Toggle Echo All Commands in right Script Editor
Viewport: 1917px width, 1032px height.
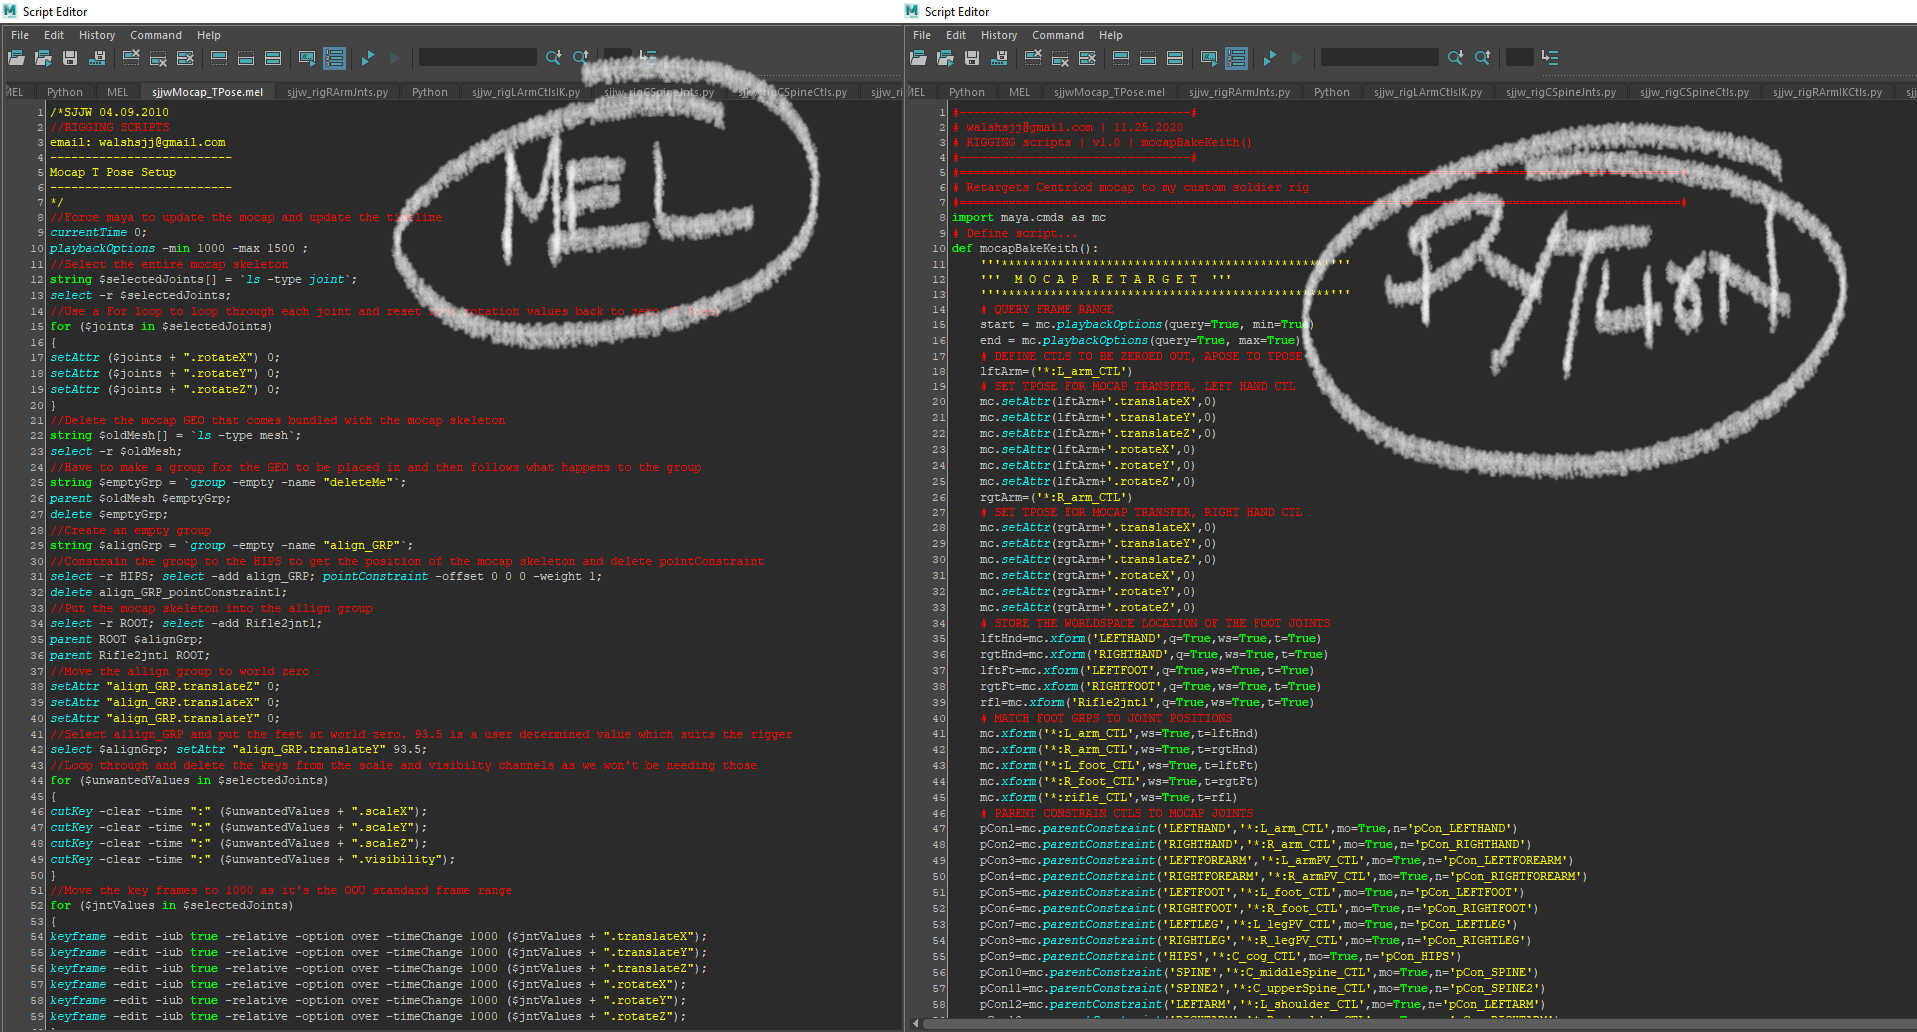1209,58
